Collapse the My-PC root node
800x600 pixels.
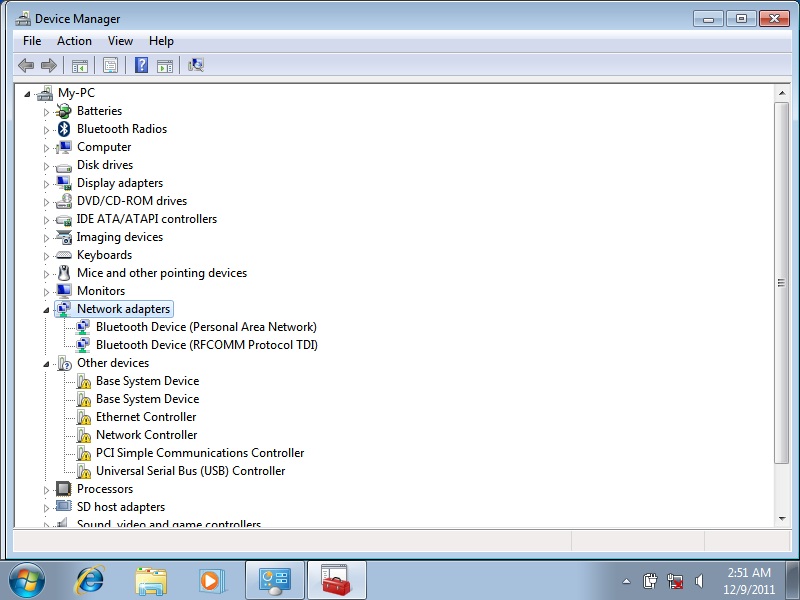[28, 94]
